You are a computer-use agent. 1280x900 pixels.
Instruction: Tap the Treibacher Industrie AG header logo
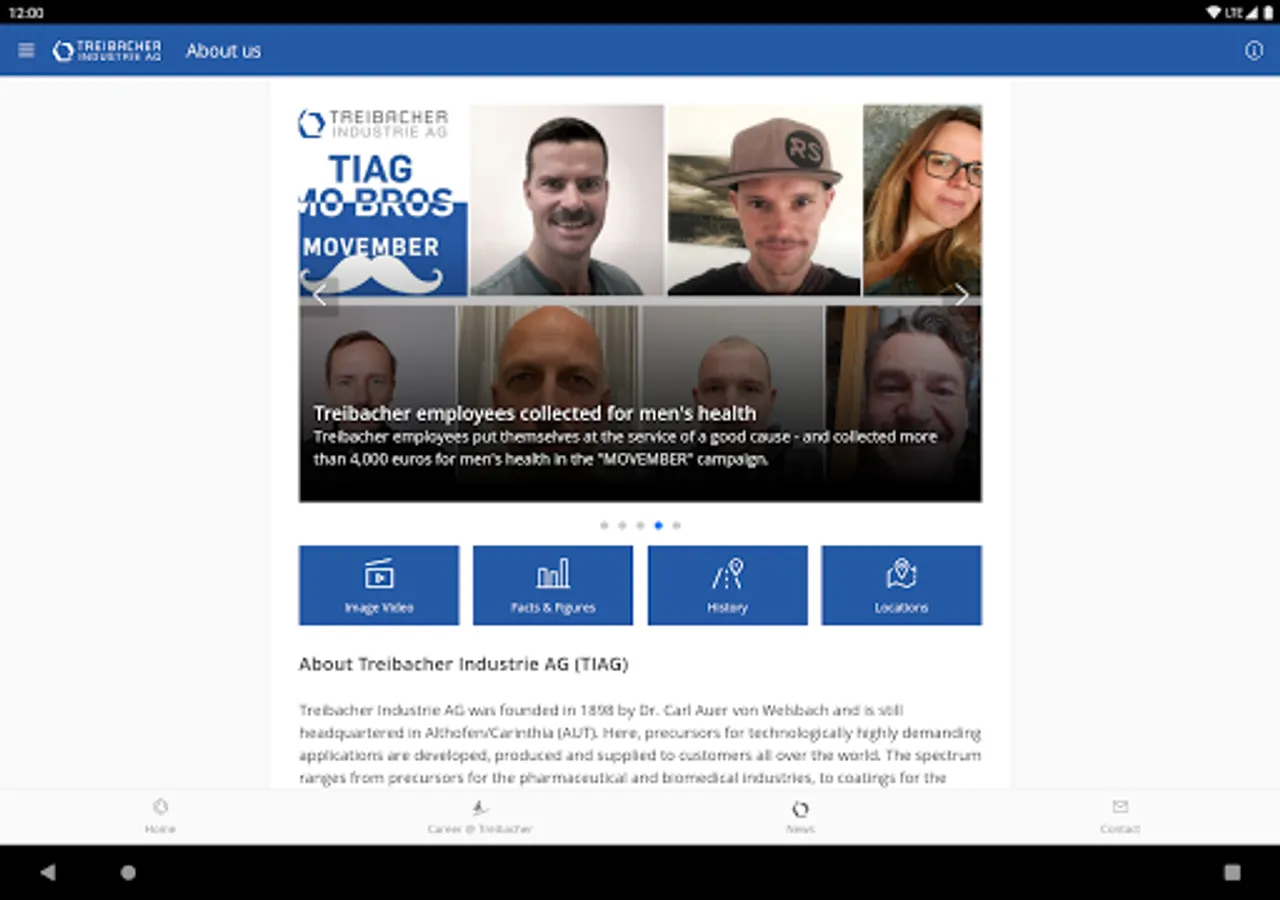[107, 51]
